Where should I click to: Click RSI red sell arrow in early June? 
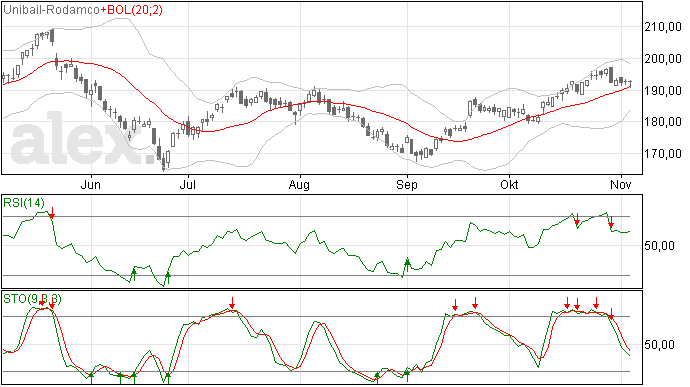[52, 213]
